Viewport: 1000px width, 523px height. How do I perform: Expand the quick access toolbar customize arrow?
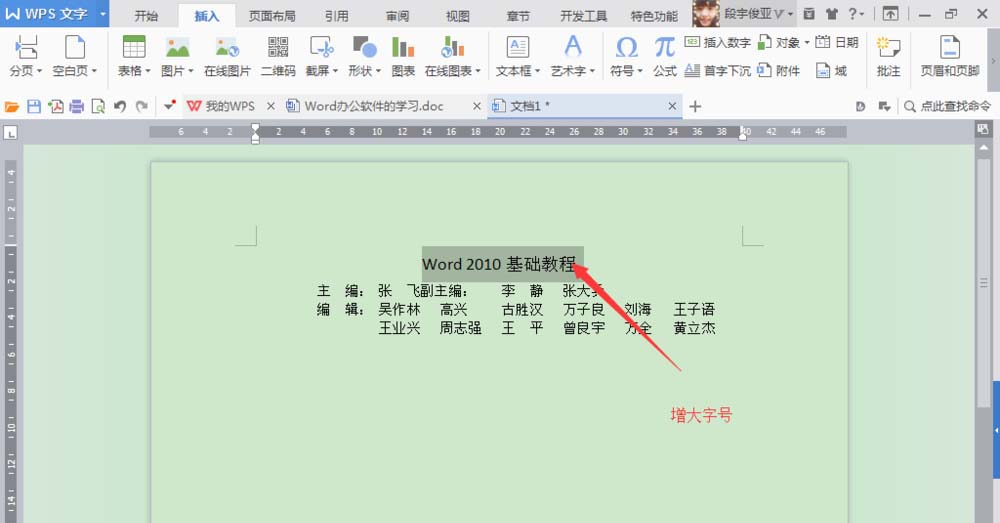(x=169, y=106)
